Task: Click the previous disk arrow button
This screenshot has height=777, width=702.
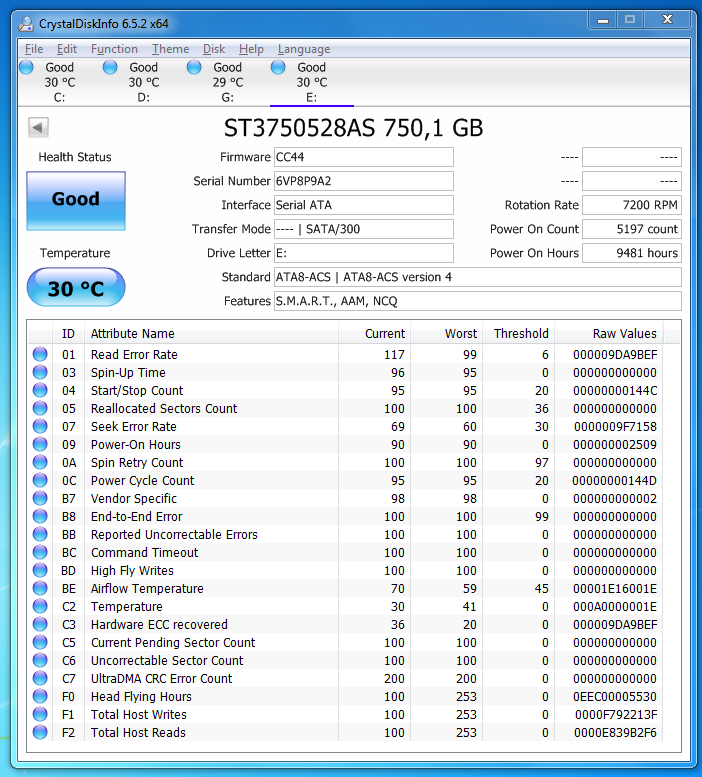Action: 38,127
